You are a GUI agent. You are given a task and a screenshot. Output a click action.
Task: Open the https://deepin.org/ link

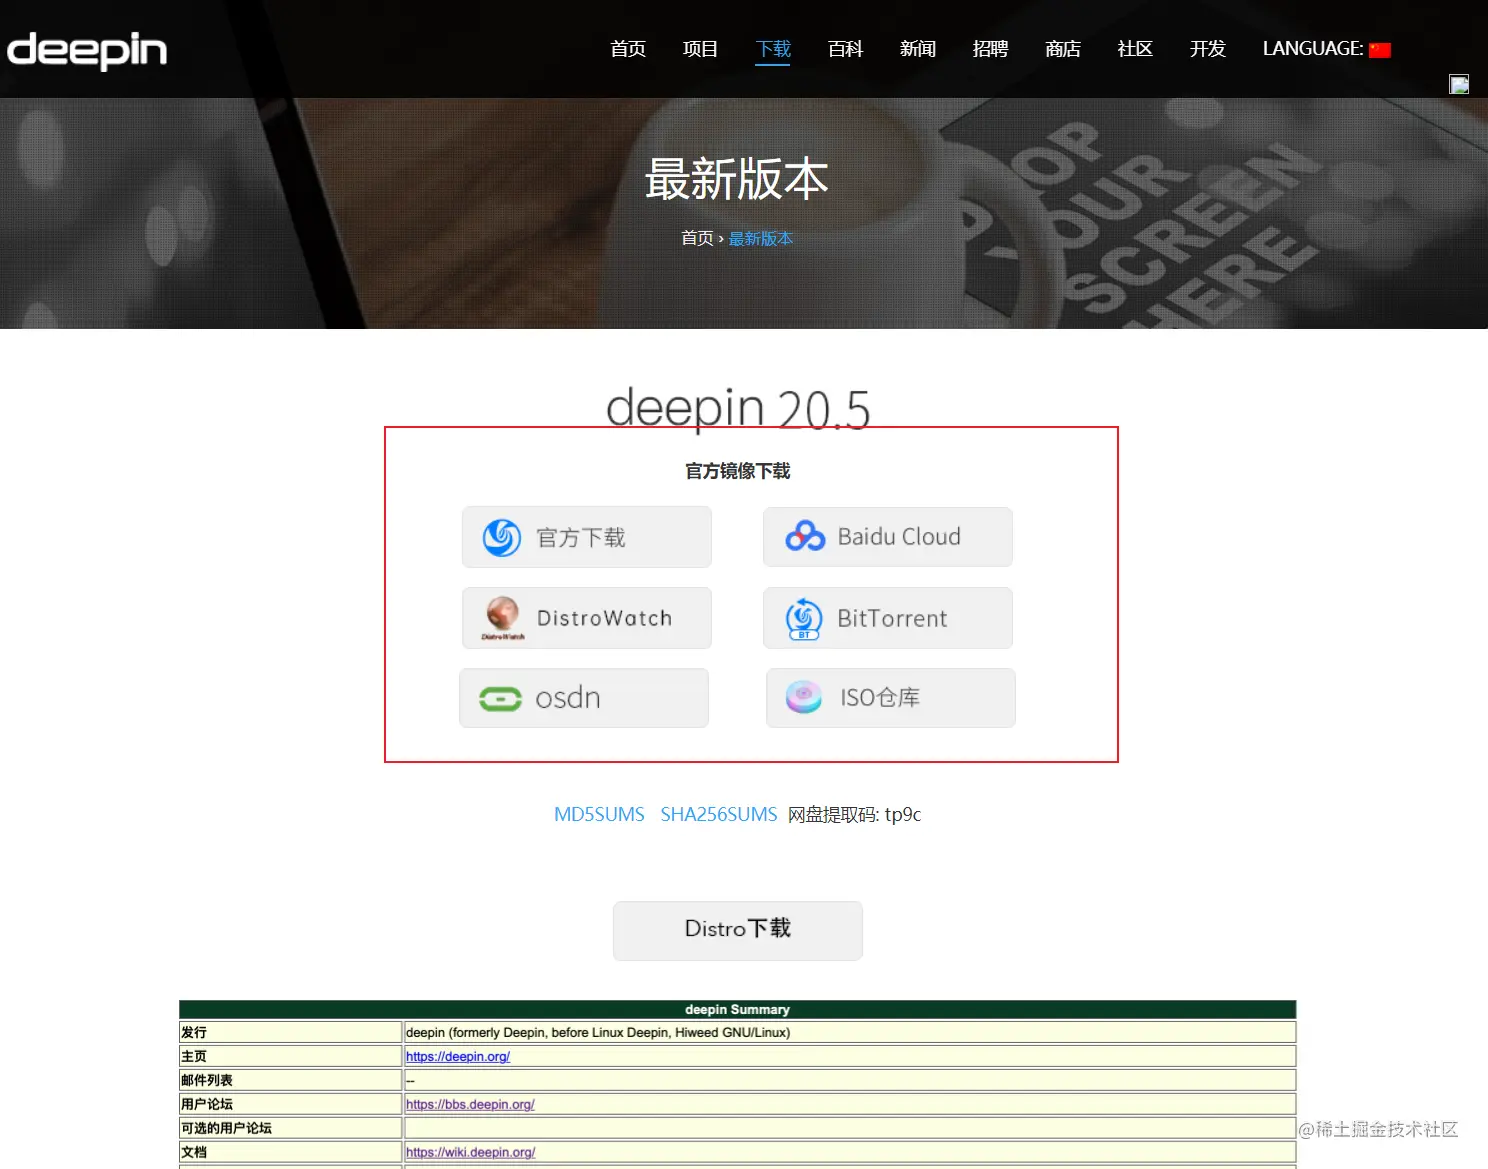(x=458, y=1056)
